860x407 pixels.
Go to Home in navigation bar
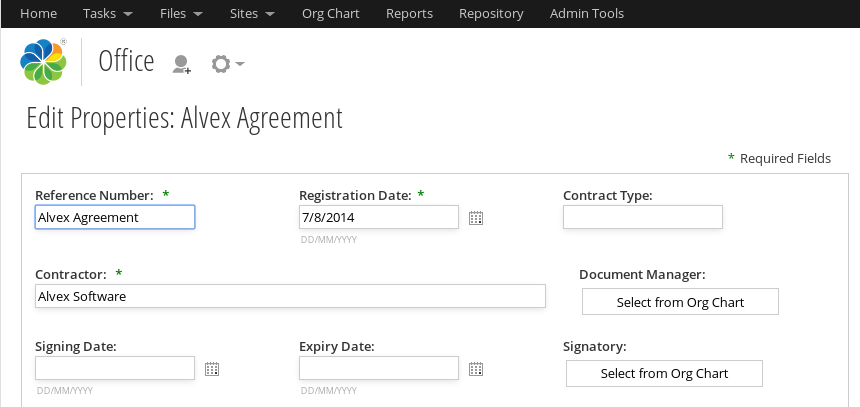(38, 14)
